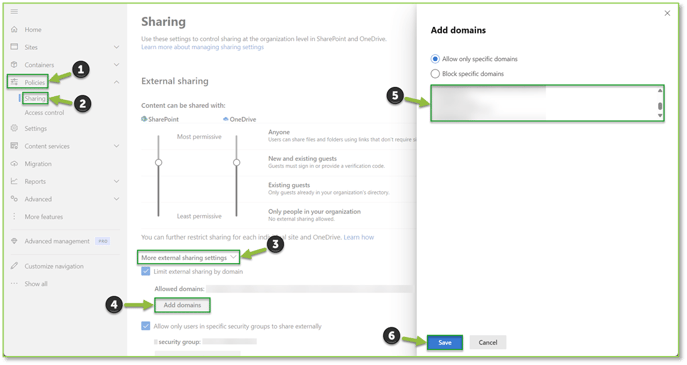Click the Advanced icon in sidebar
Viewport: 687px width, 365px height.
point(14,198)
